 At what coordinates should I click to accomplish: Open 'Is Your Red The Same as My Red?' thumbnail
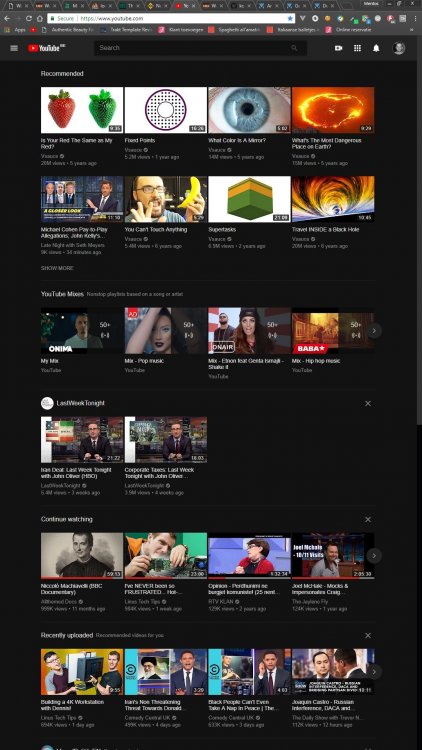pos(82,110)
